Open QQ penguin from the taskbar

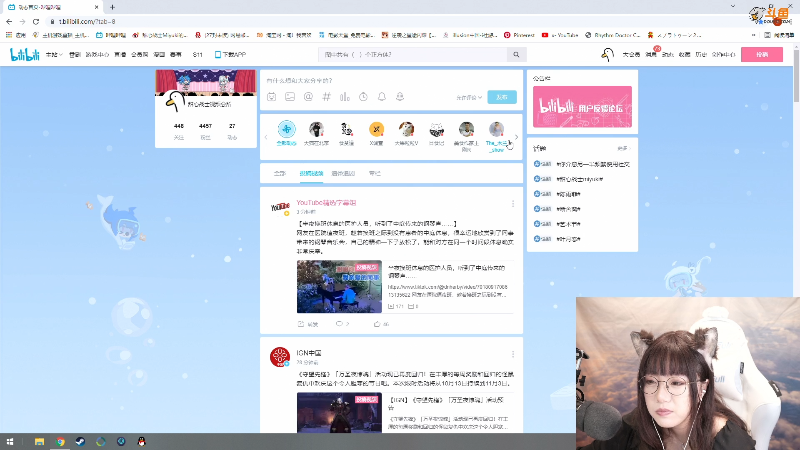[x=141, y=442]
